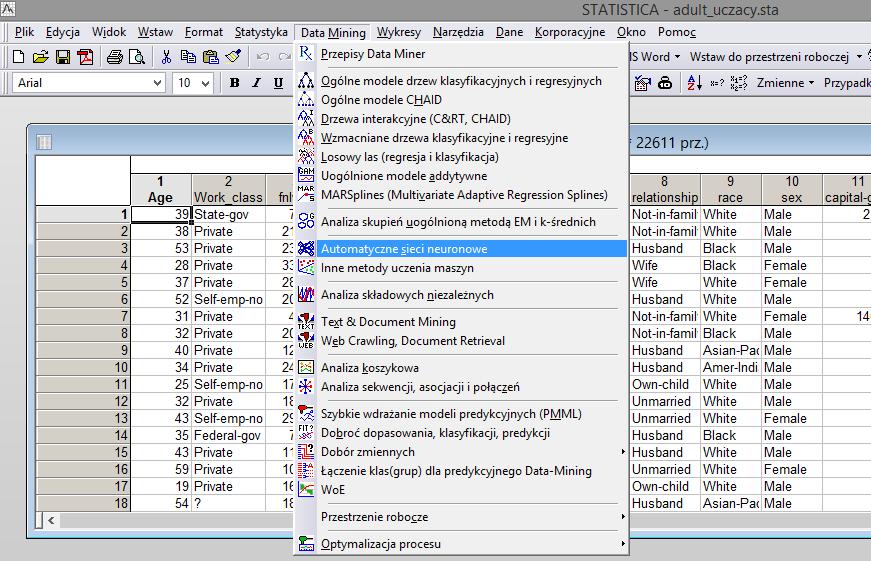
Task: Toggle Bold formatting
Action: click(x=234, y=83)
